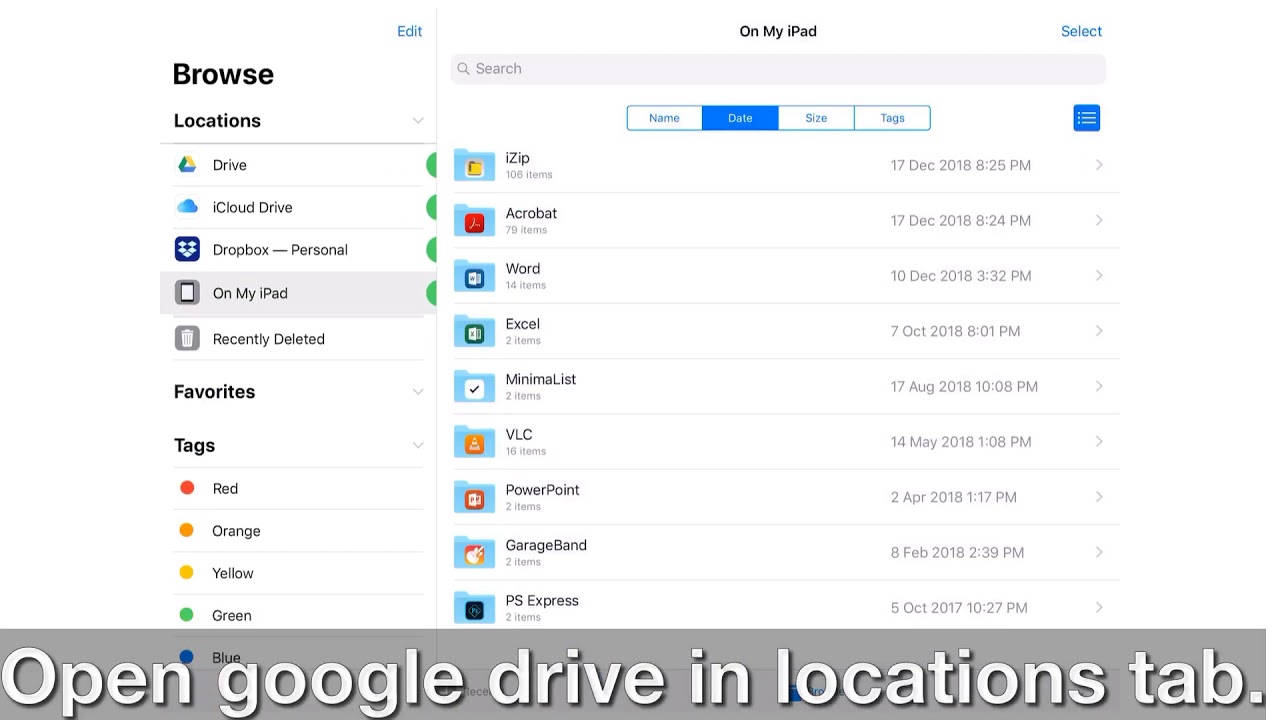Open the Excel folder icon
This screenshot has width=1280, height=720.
[x=474, y=331]
